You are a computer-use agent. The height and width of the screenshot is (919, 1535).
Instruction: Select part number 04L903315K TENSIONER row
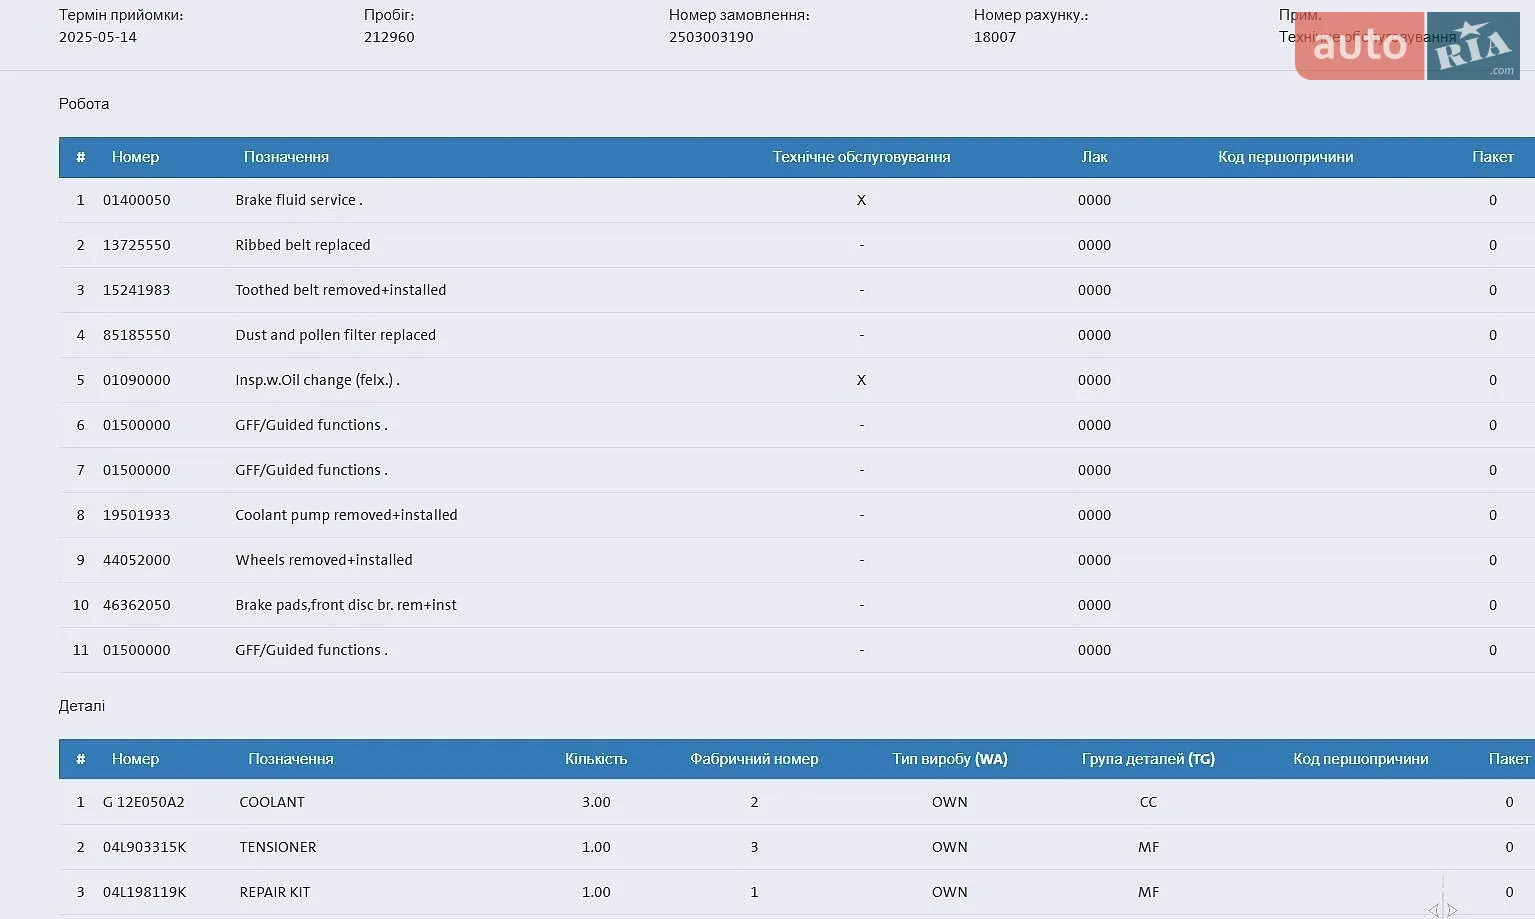796,847
